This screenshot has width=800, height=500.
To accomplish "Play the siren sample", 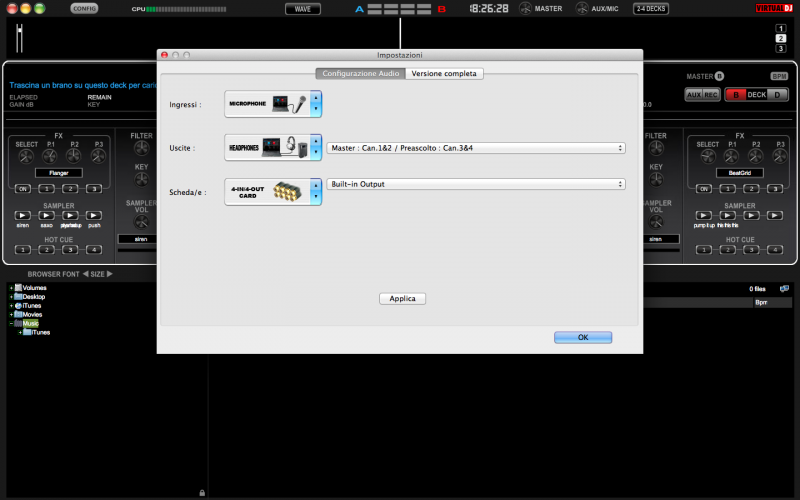I will tap(22, 215).
